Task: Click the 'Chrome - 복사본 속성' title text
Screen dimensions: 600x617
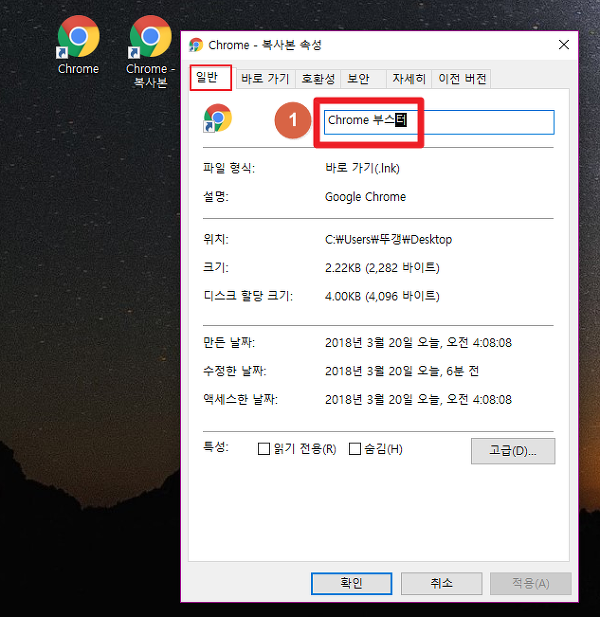Action: [x=265, y=45]
